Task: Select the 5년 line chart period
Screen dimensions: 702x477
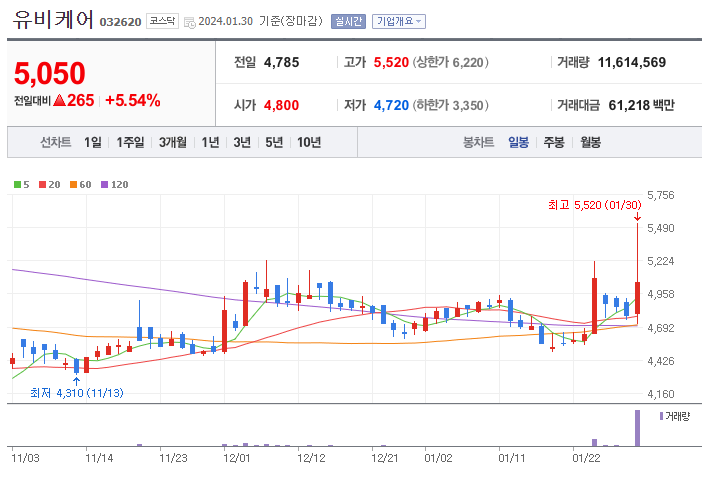Action: click(x=274, y=142)
